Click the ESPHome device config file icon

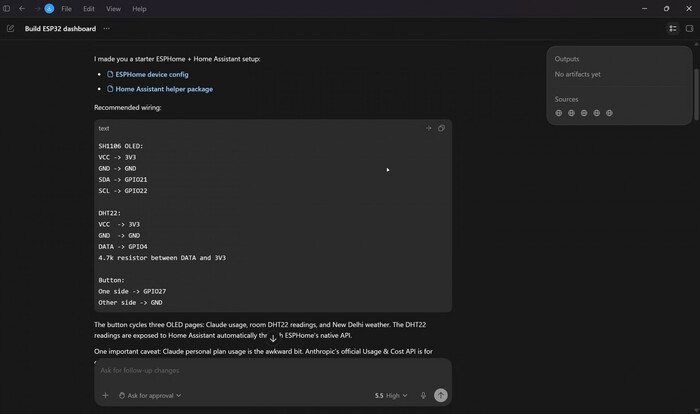(110, 74)
